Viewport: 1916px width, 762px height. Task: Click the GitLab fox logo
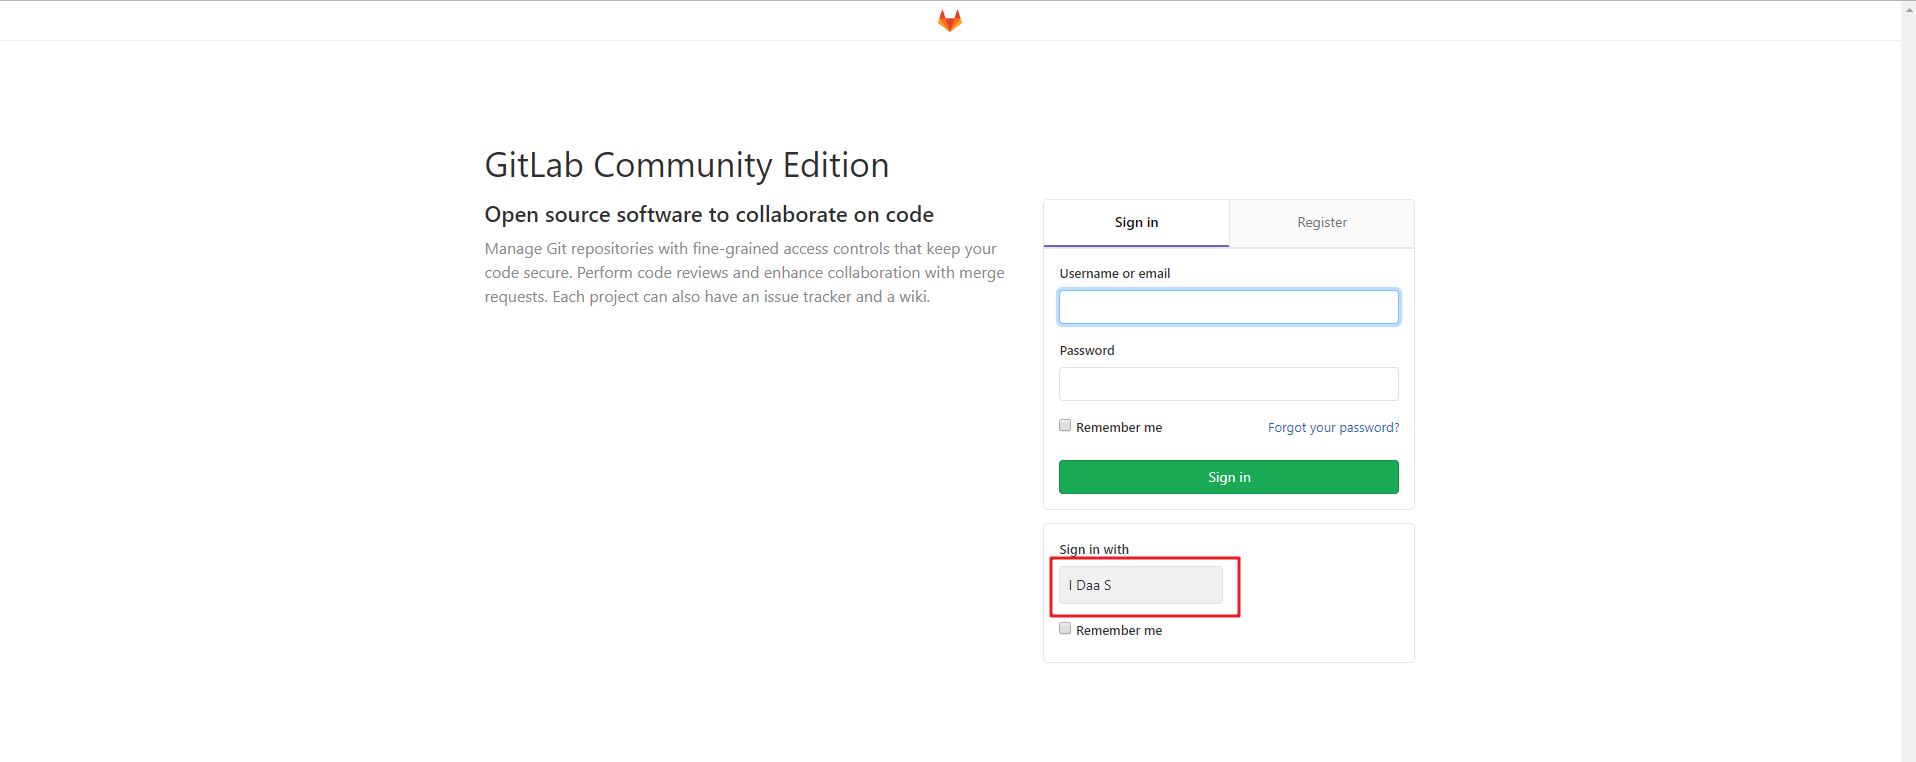pyautogui.click(x=950, y=21)
